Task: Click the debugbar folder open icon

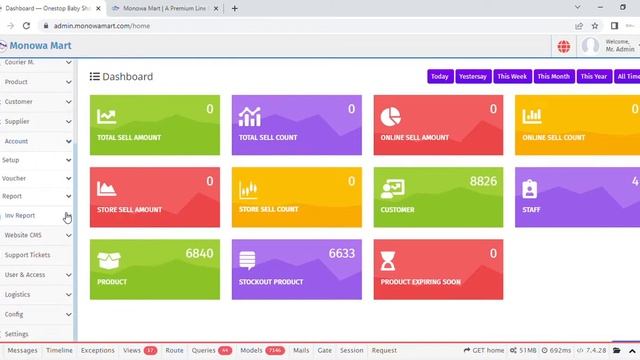Action: tap(616, 350)
